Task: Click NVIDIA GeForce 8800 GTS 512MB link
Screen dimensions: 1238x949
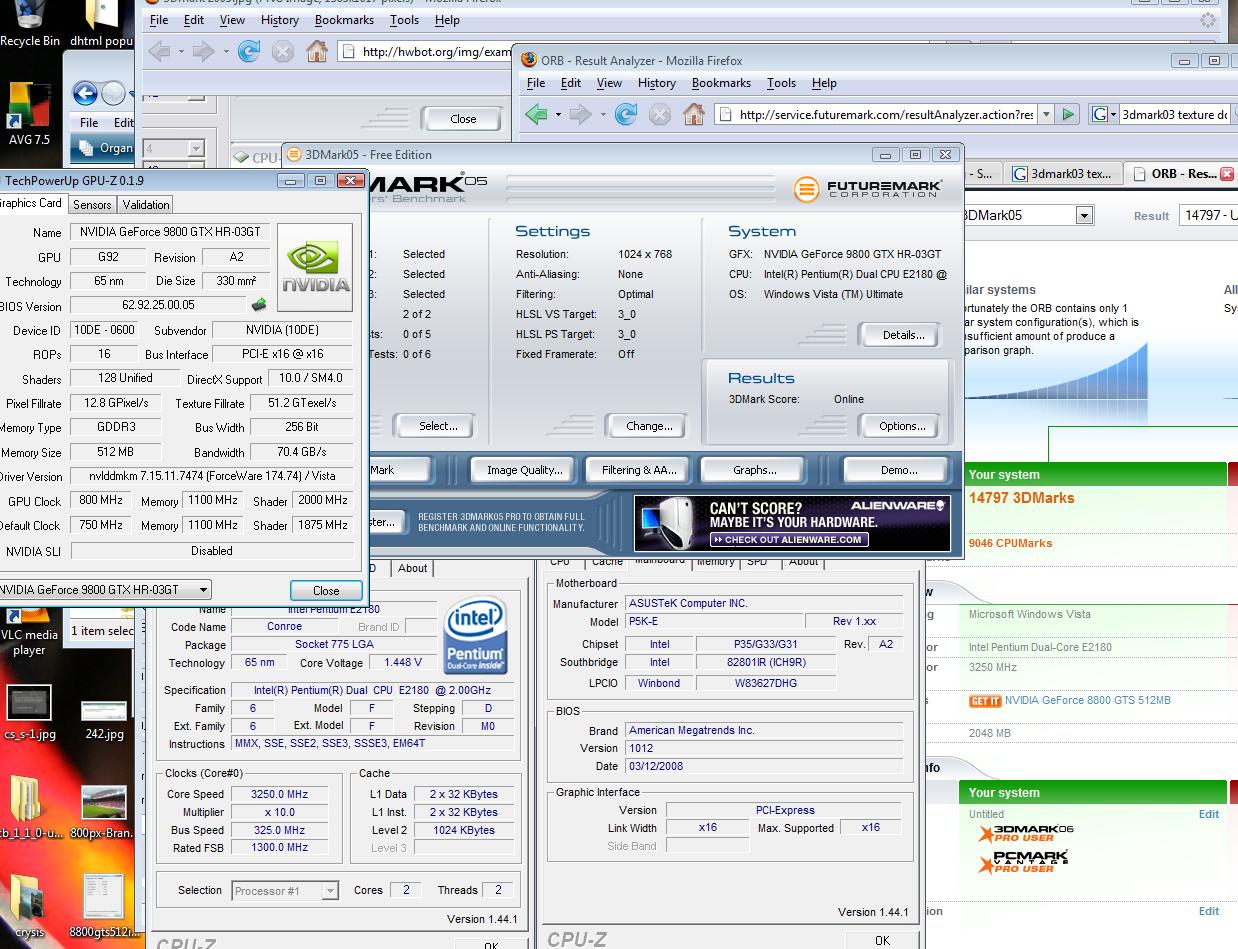Action: click(x=1088, y=700)
